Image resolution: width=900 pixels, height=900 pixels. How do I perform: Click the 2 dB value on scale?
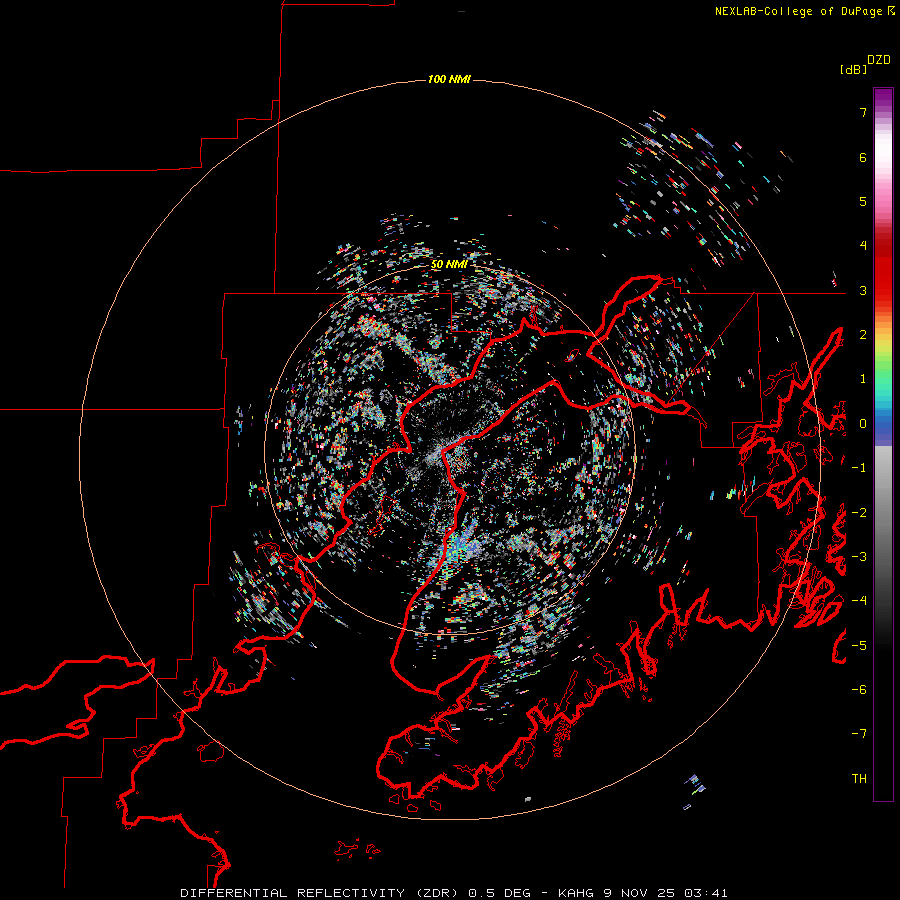pos(863,335)
